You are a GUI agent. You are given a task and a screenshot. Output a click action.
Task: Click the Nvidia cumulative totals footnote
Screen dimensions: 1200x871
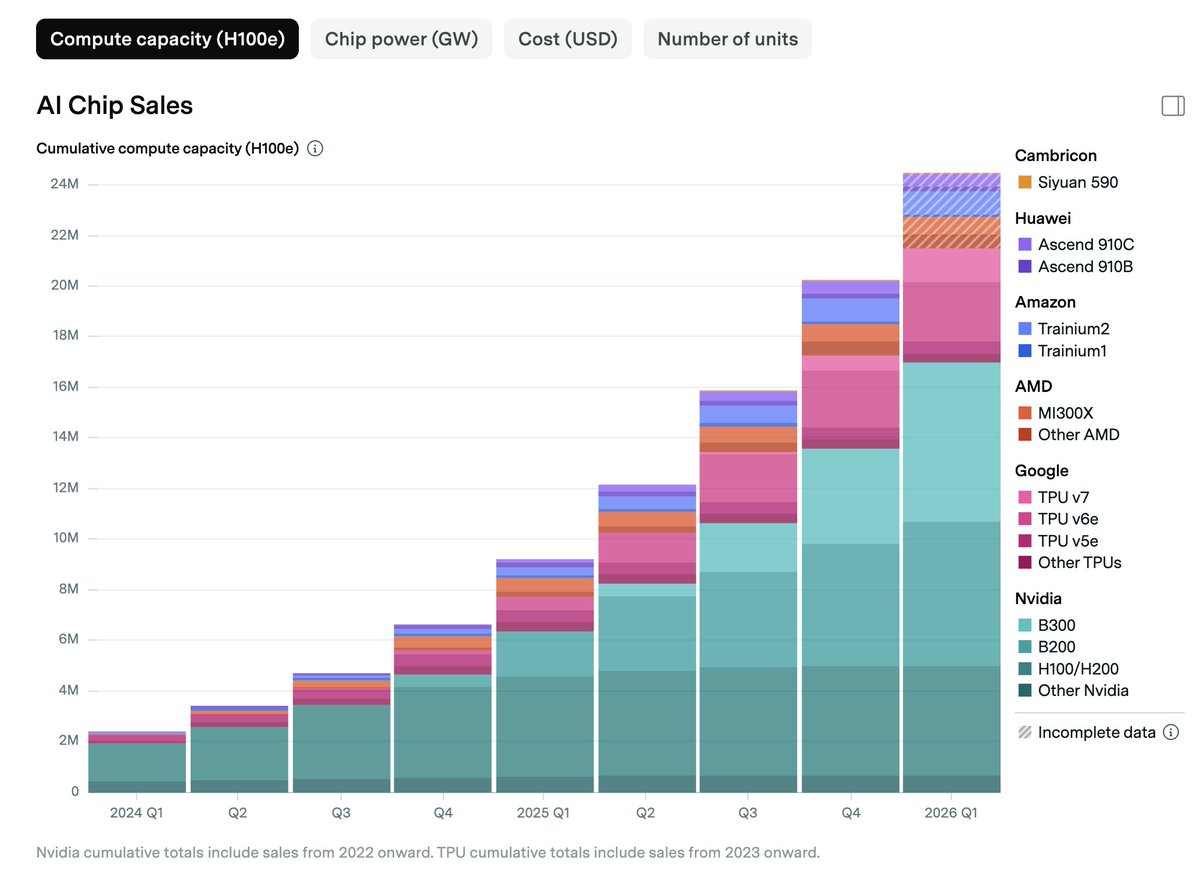pos(428,853)
